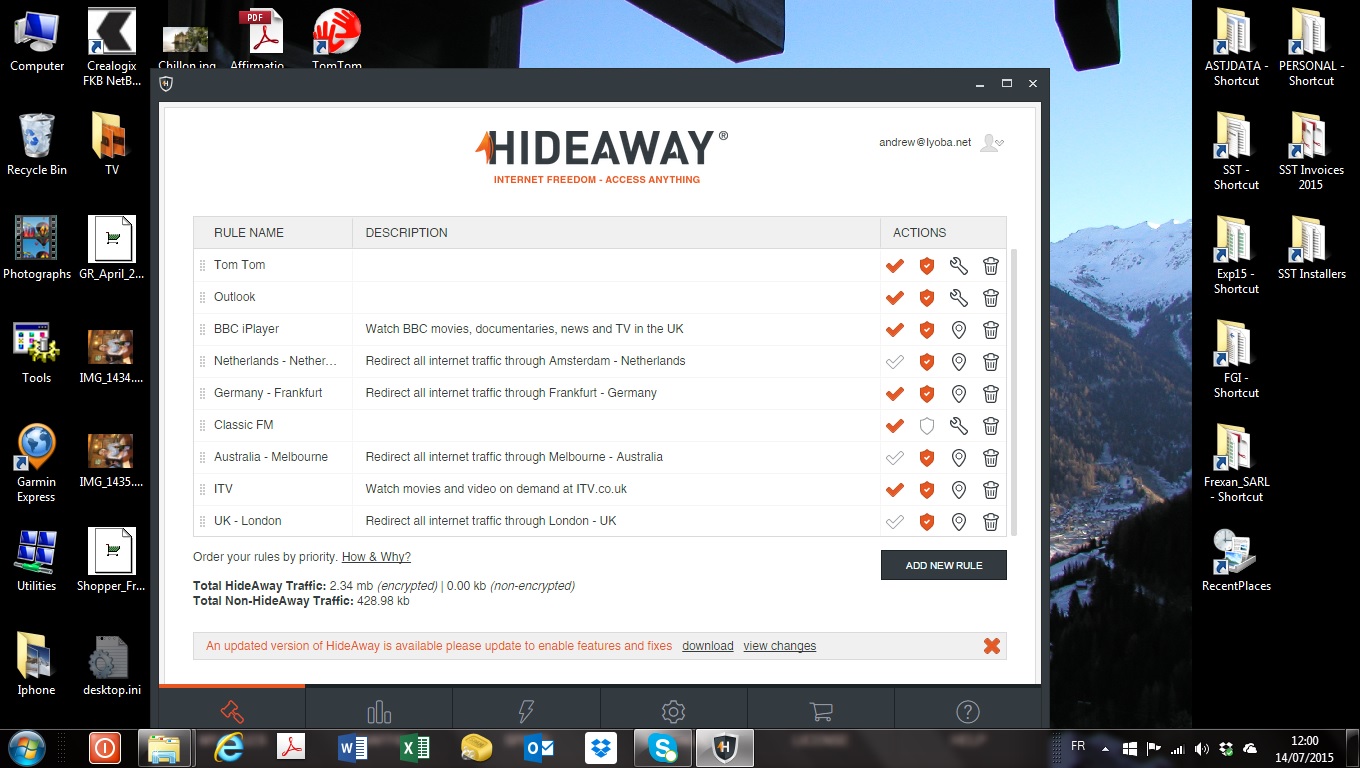Screen dimensions: 1360x768
Task: Enable the UK - London rule checkmark
Action: [895, 522]
